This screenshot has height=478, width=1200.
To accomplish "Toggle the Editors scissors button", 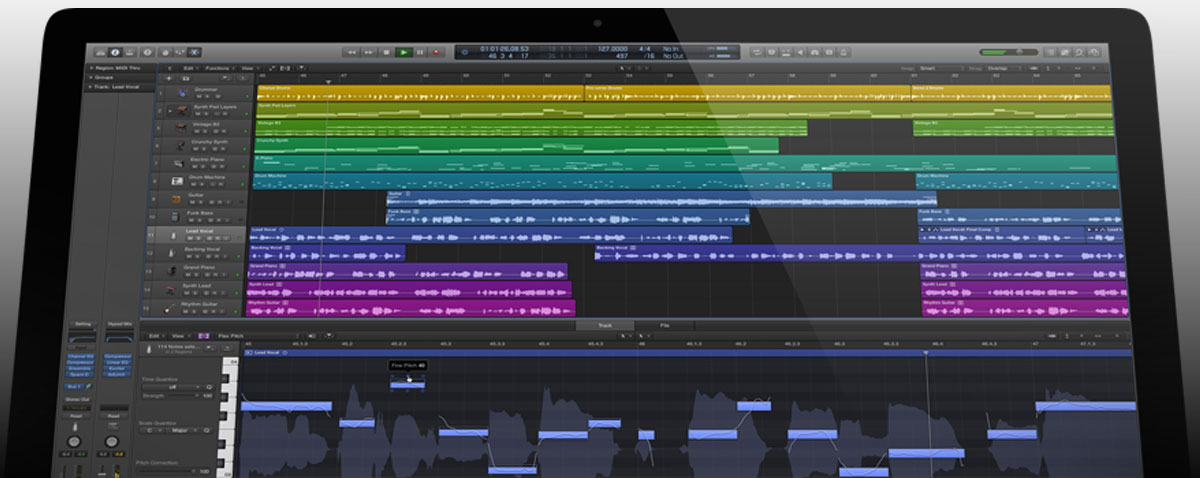I will 194,51.
